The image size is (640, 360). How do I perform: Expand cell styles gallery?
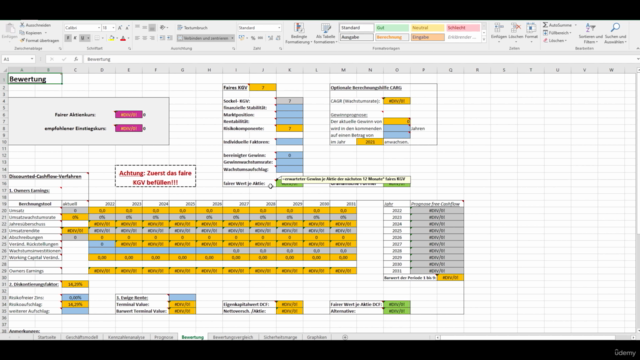(484, 40)
